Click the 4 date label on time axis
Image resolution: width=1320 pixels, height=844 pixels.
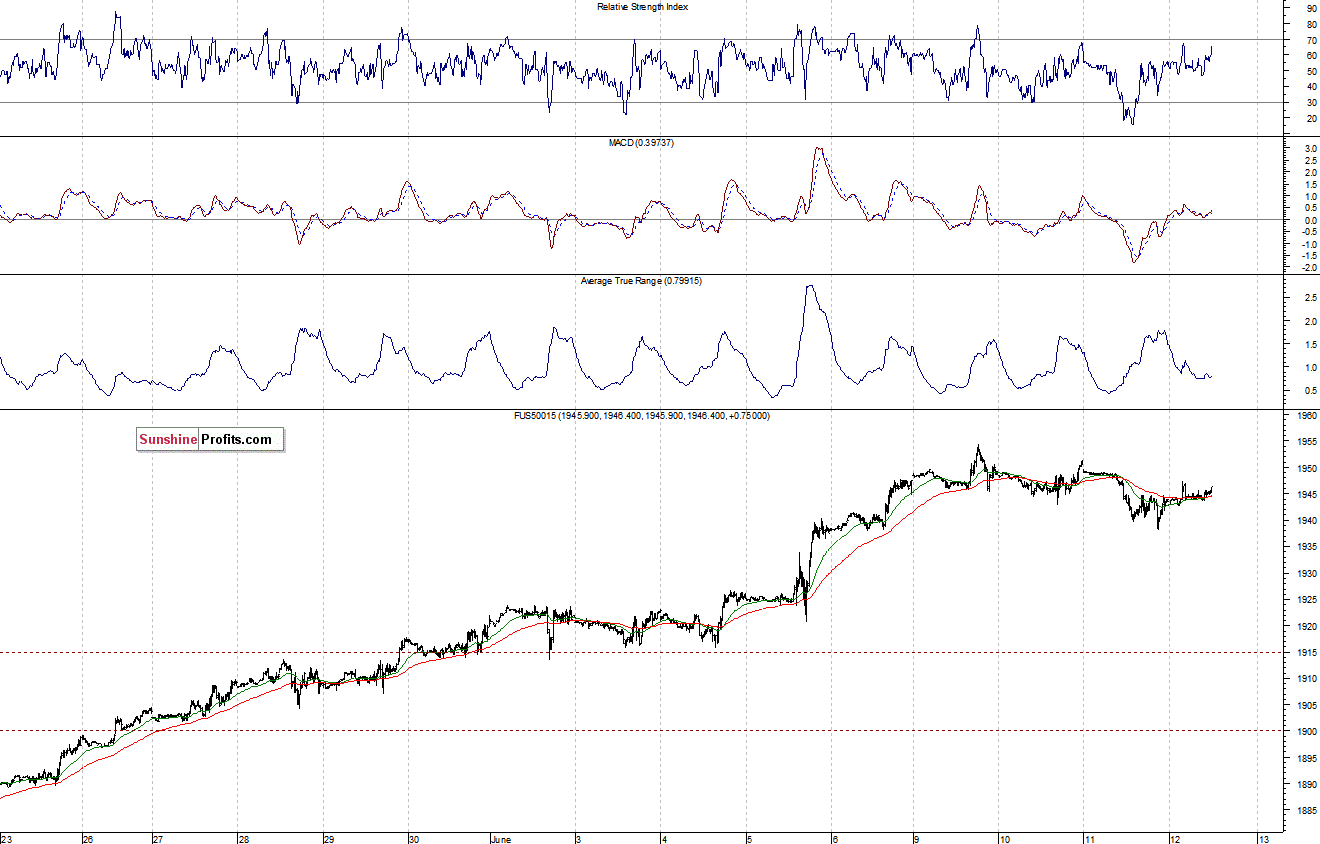pos(662,838)
